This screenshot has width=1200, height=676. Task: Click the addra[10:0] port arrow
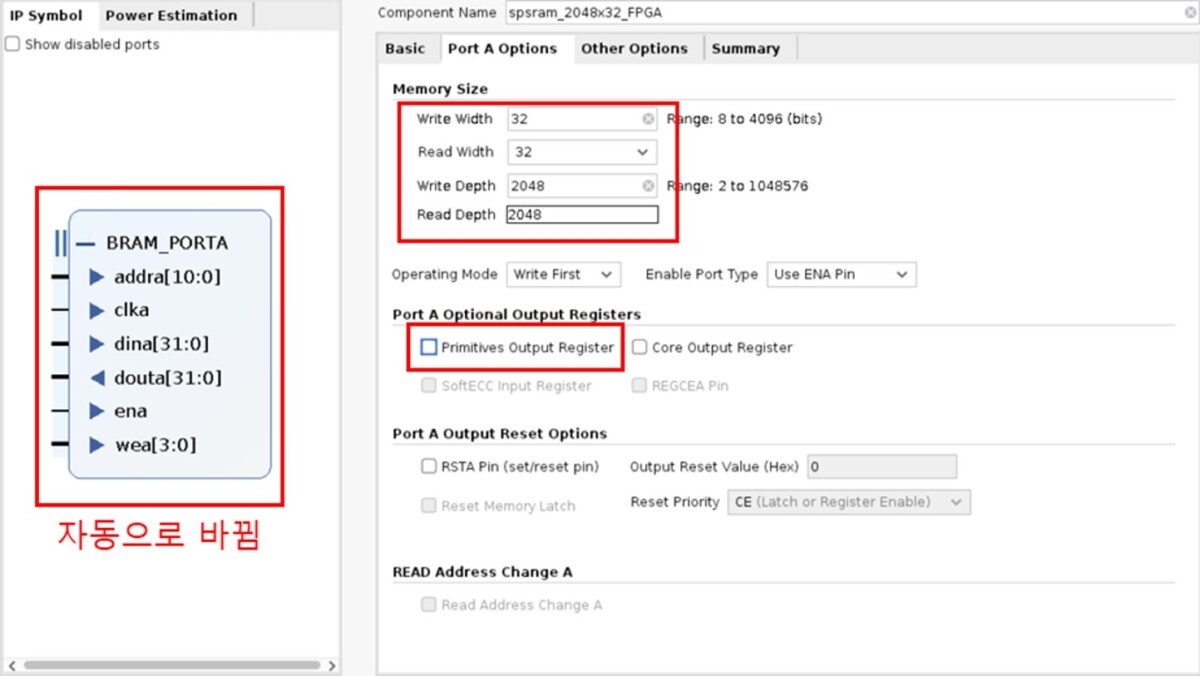tap(96, 277)
